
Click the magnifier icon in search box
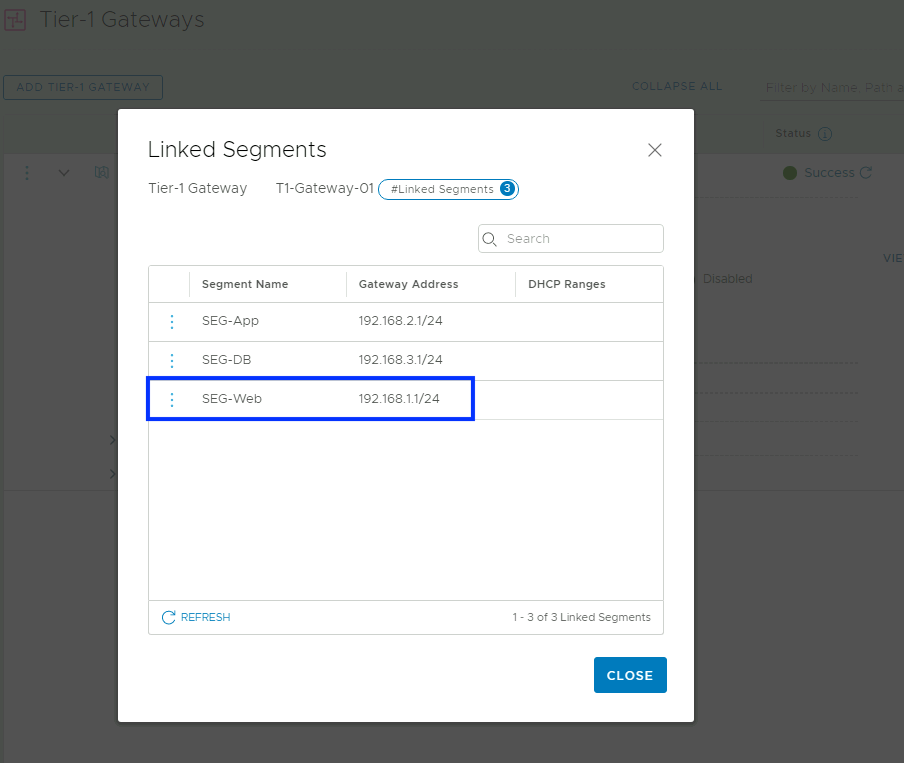[x=490, y=239]
